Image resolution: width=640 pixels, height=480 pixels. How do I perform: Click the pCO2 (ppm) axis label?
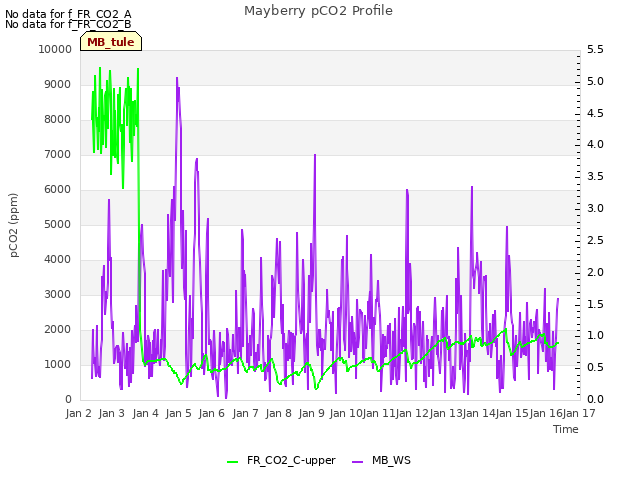(x=14, y=225)
